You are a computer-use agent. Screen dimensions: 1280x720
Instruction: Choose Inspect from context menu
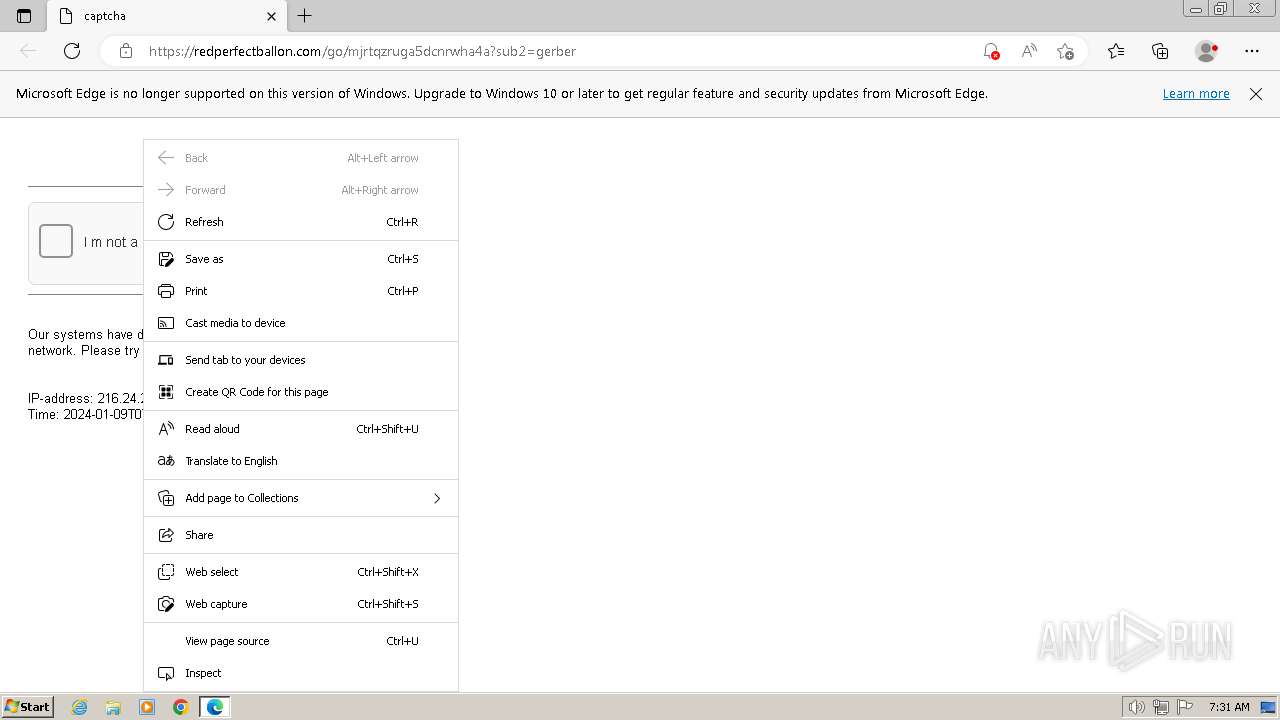tap(301, 673)
